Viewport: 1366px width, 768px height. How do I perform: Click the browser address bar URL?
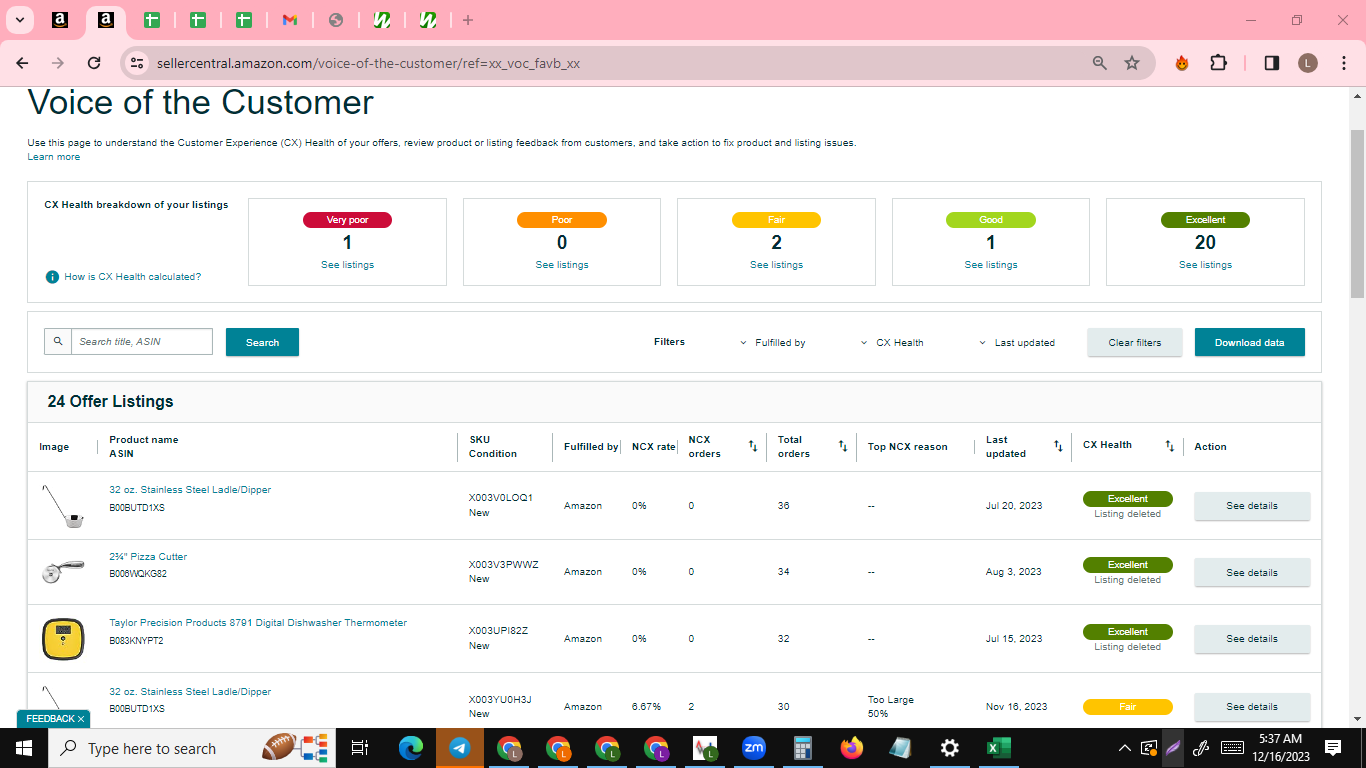point(368,63)
